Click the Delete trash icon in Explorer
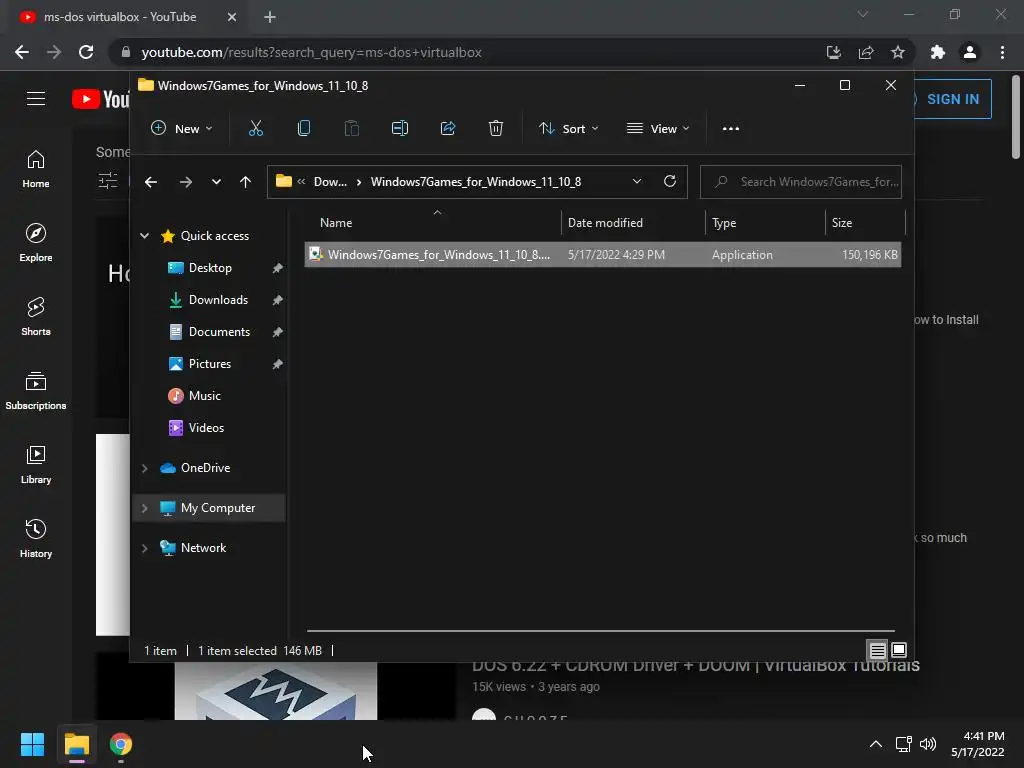 point(496,129)
